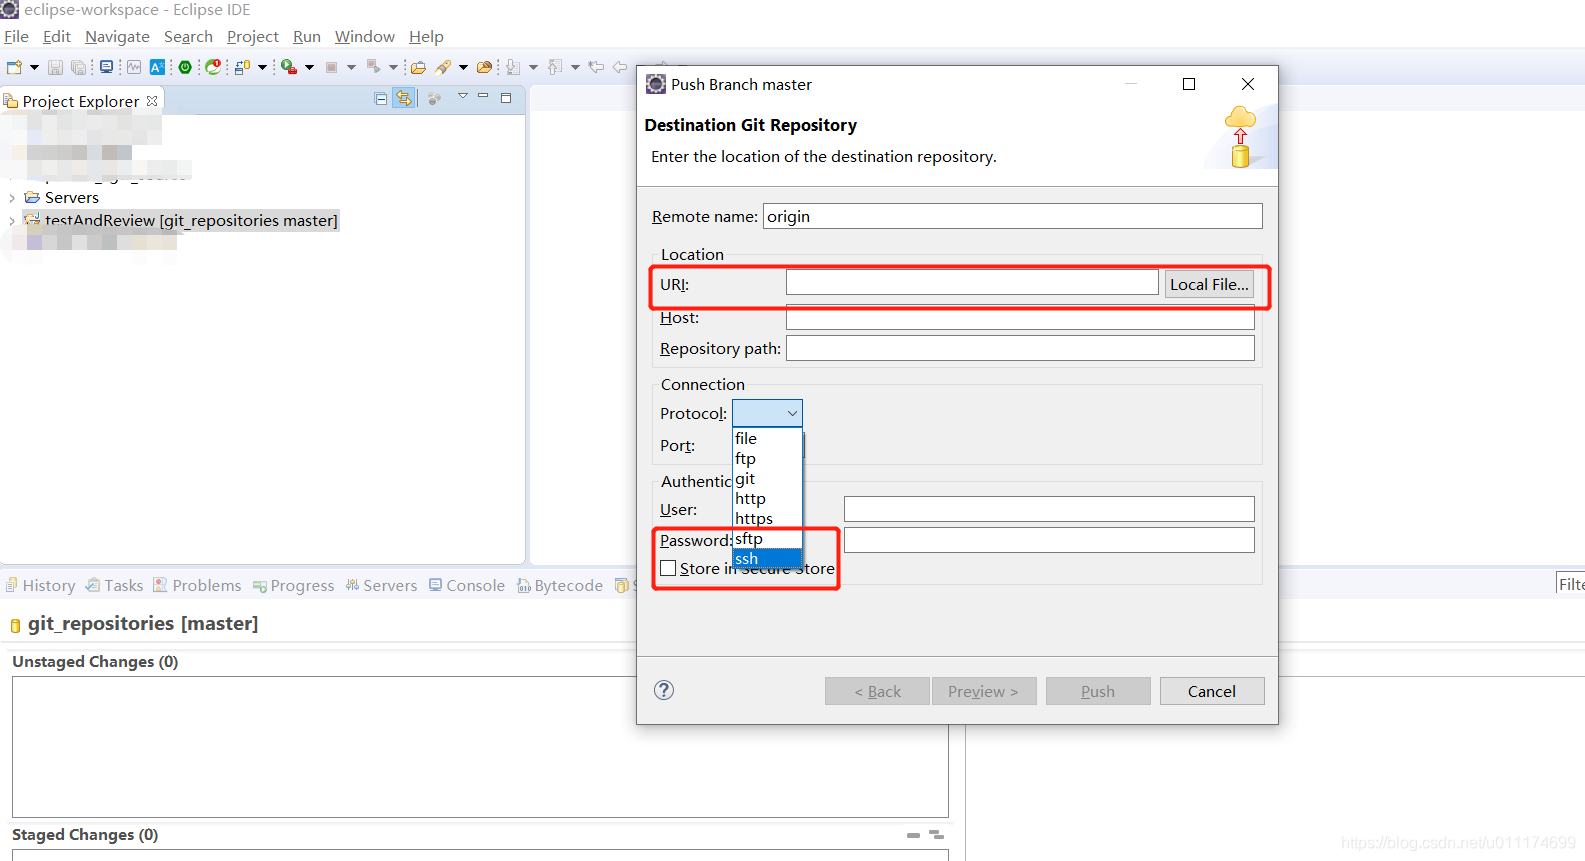
Task: Open the File menu
Action: pyautogui.click(x=16, y=36)
